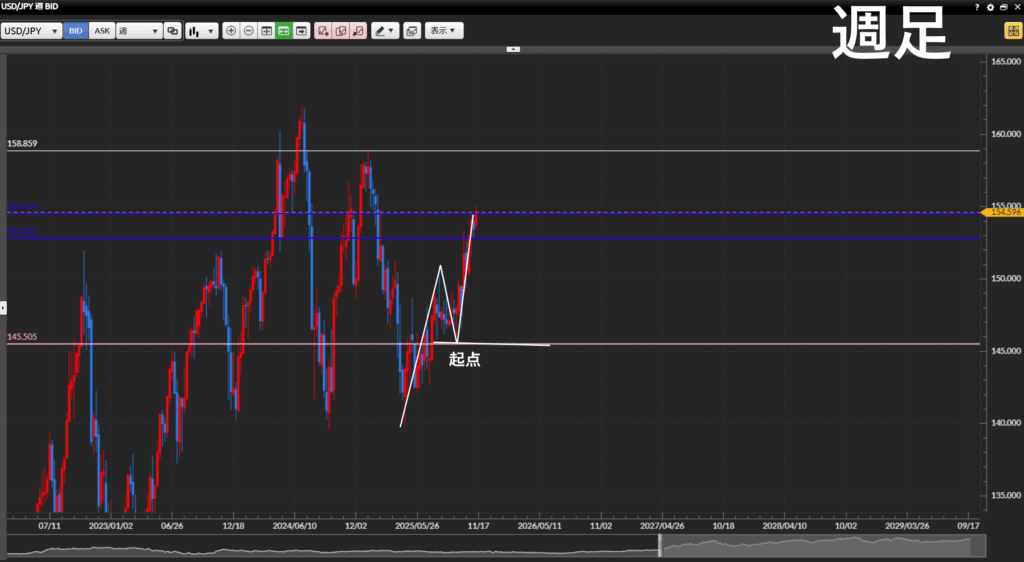The image size is (1024, 562).
Task: Switch price display to ASK
Action: pyautogui.click(x=102, y=31)
